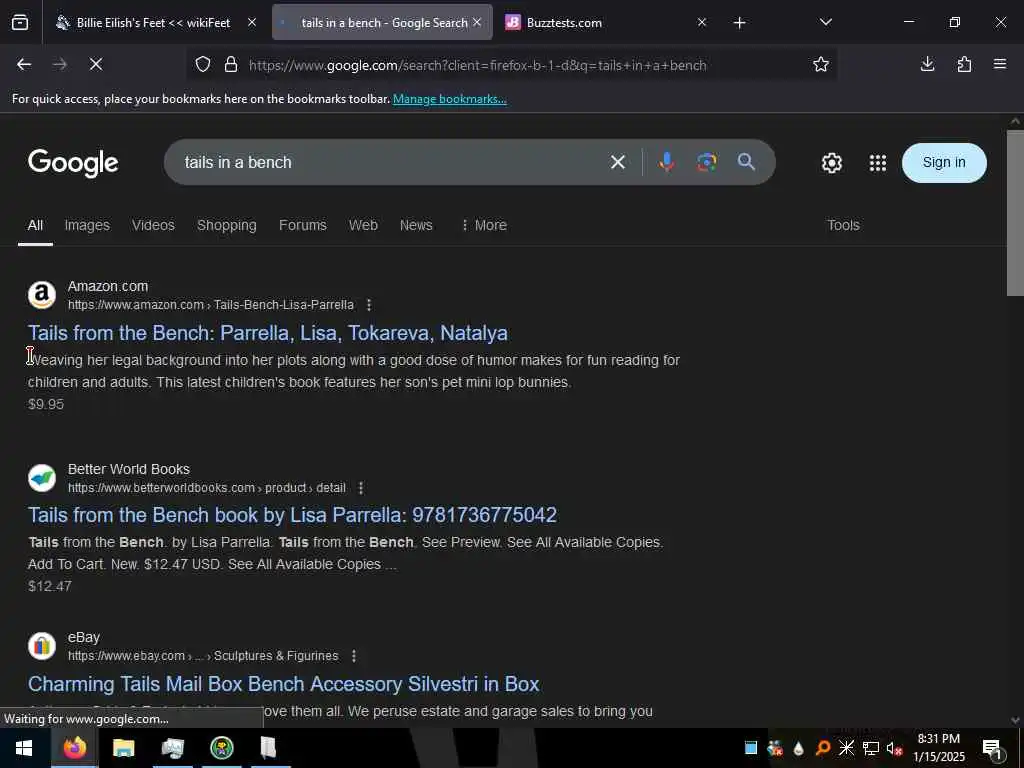Search by image with Google Lens
The height and width of the screenshot is (768, 1024).
[x=707, y=162]
